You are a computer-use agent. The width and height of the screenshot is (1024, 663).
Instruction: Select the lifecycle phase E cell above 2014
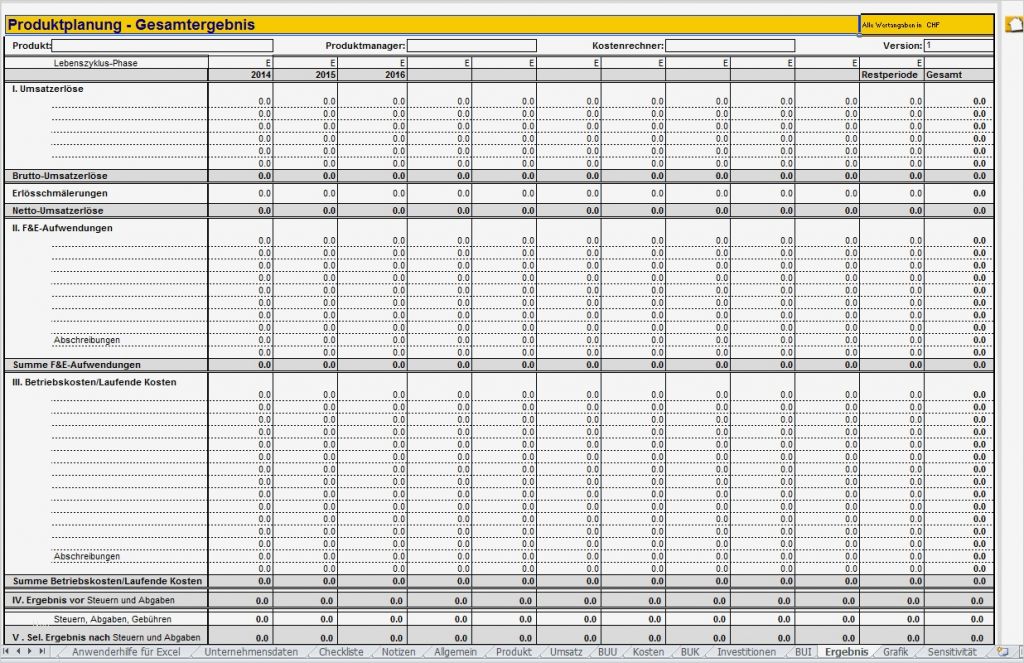tap(240, 63)
